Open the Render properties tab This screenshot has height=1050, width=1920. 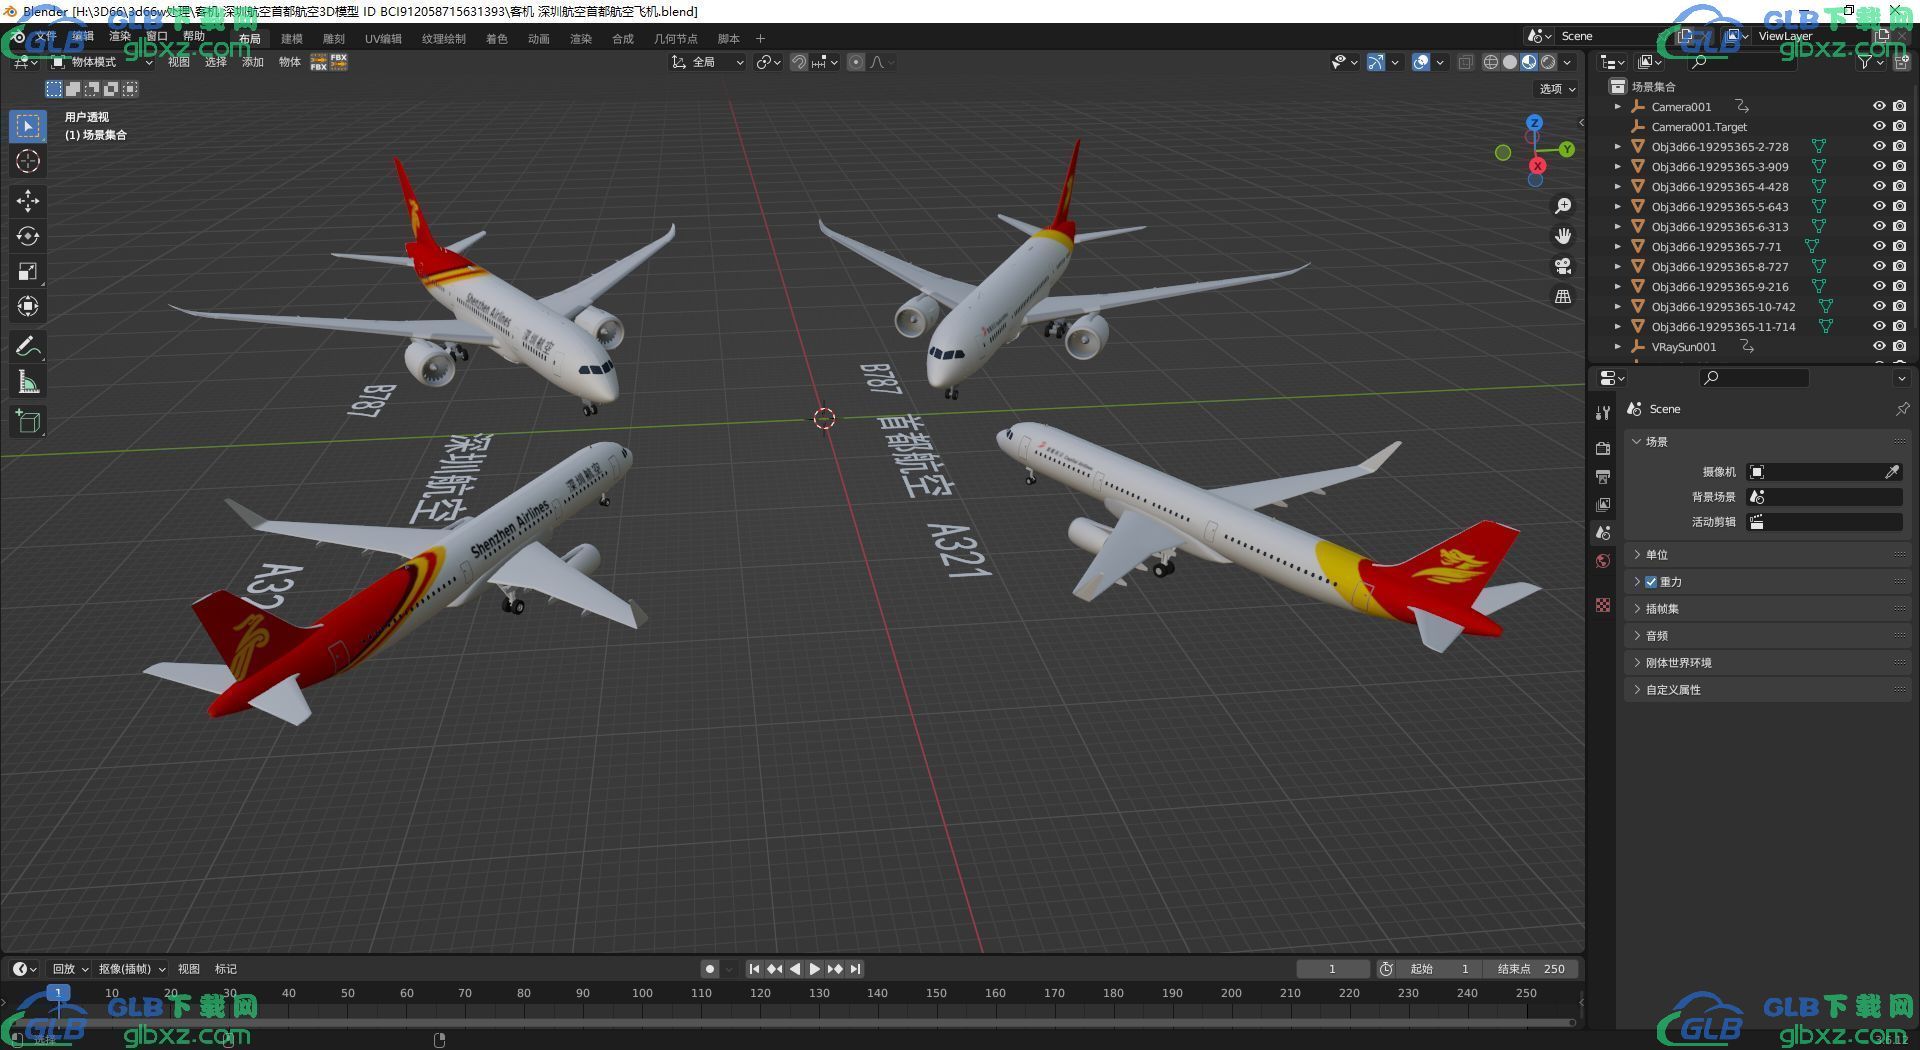(x=1603, y=449)
